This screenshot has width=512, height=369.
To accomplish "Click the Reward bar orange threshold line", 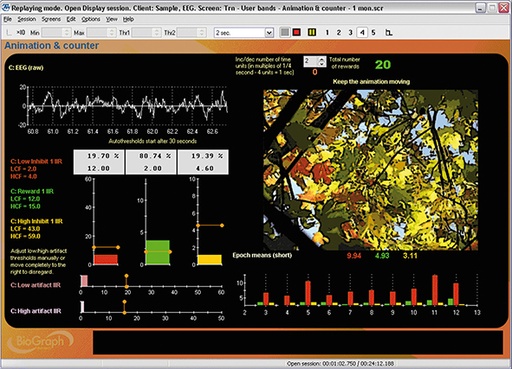I will click(158, 252).
